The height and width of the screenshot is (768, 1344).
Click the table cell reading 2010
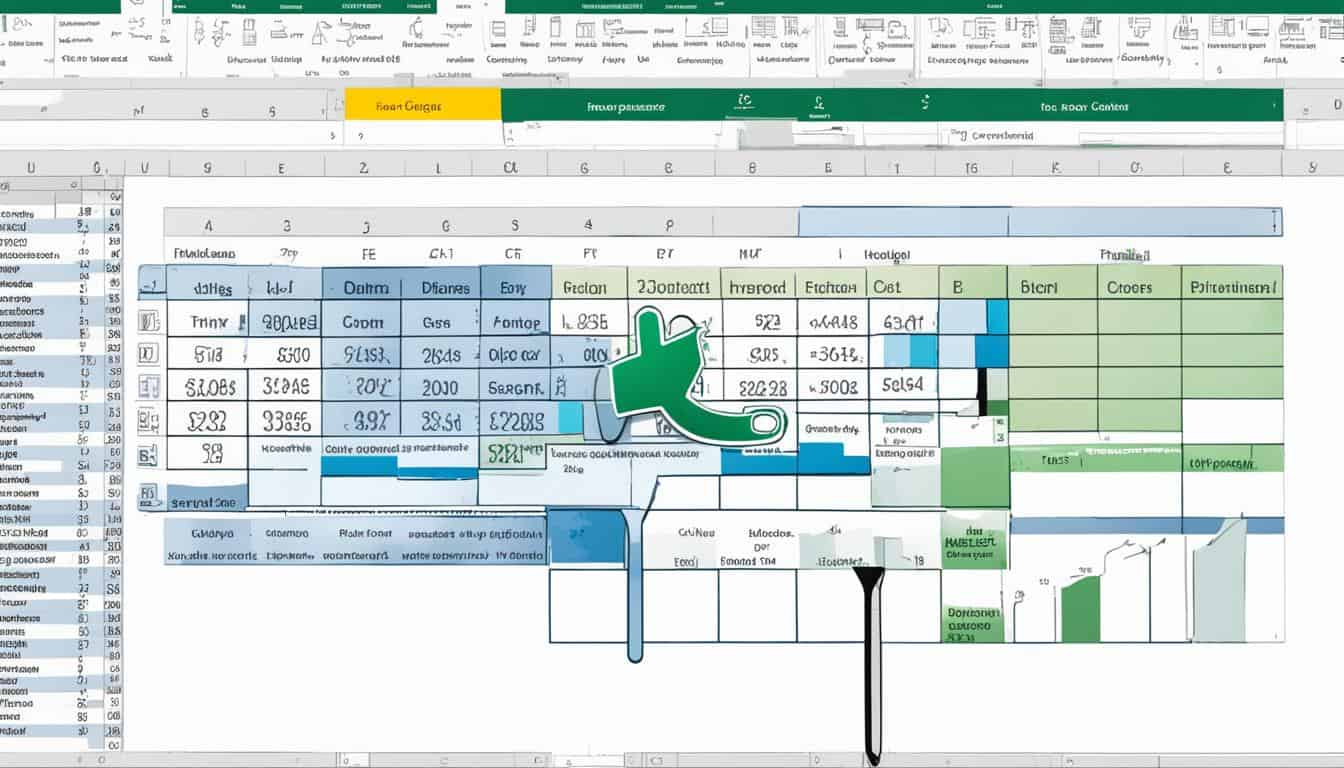[440, 388]
